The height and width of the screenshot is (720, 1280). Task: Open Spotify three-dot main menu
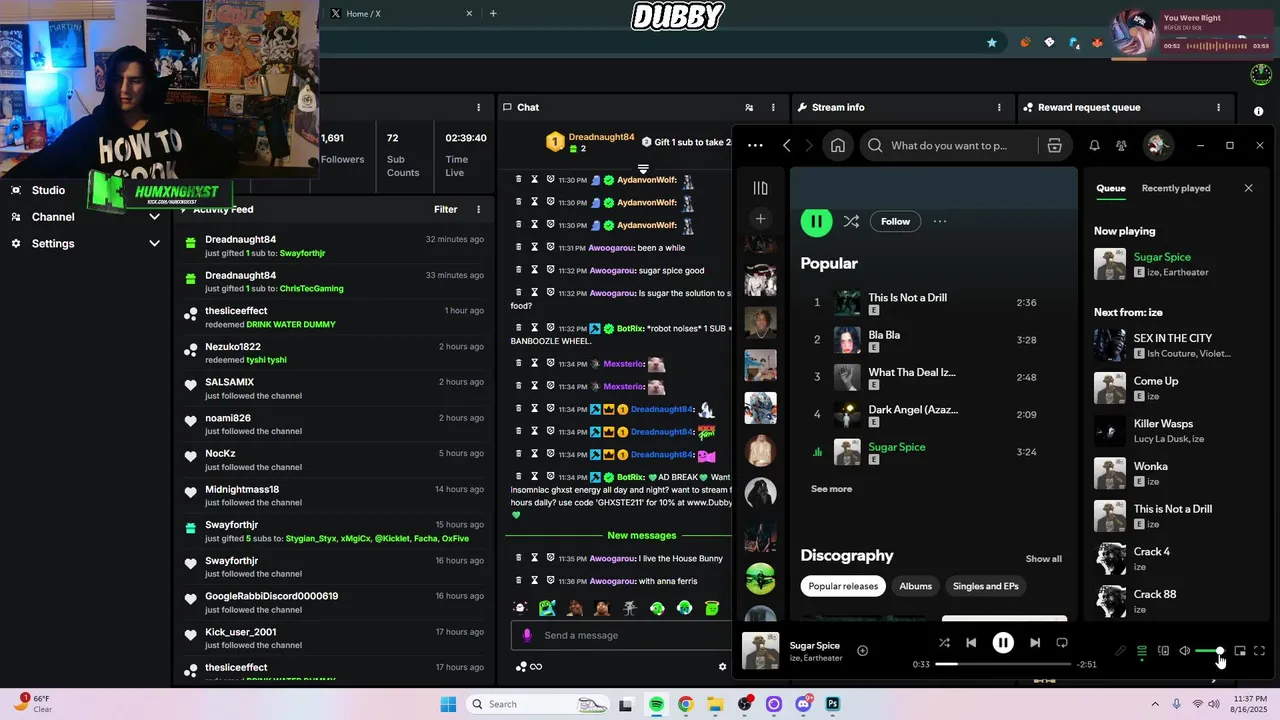755,145
